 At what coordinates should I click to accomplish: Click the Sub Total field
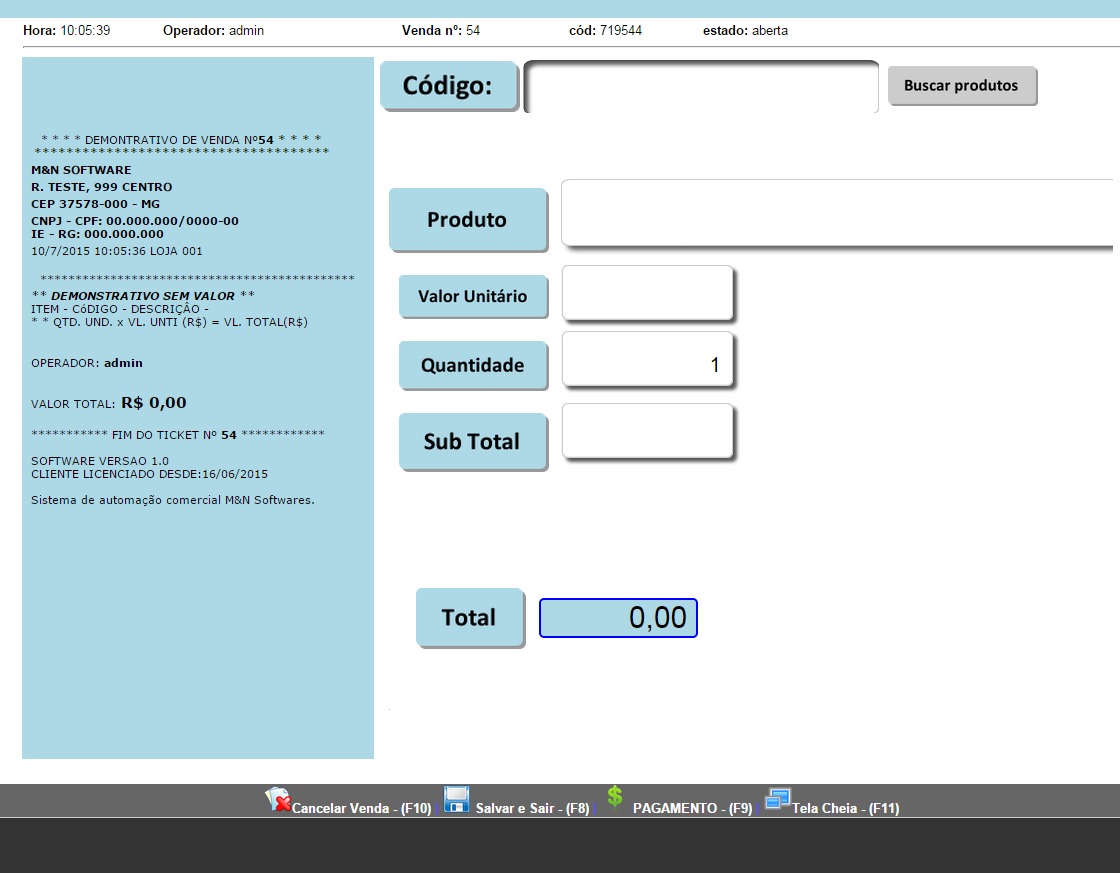[x=648, y=431]
